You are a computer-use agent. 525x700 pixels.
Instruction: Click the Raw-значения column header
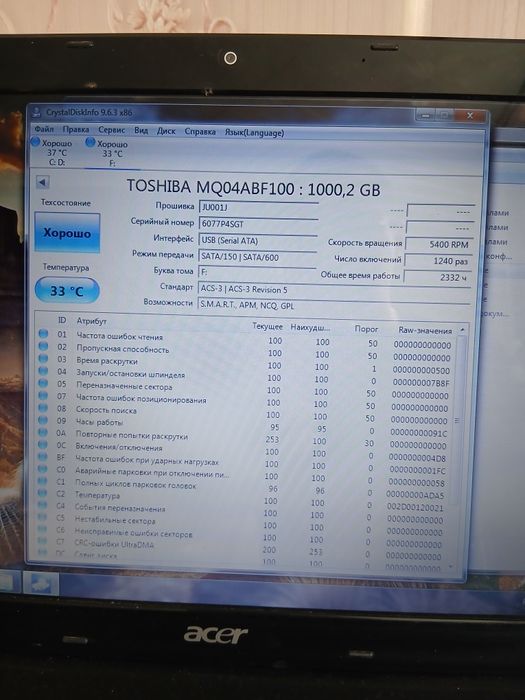[x=425, y=330]
